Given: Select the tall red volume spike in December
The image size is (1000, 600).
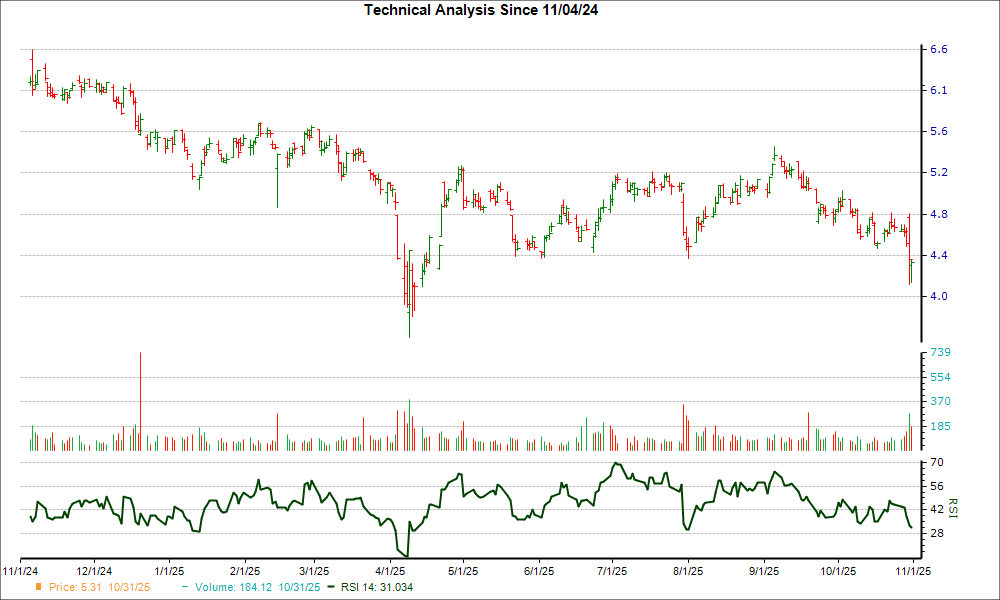Looking at the screenshot, I should (x=140, y=398).
